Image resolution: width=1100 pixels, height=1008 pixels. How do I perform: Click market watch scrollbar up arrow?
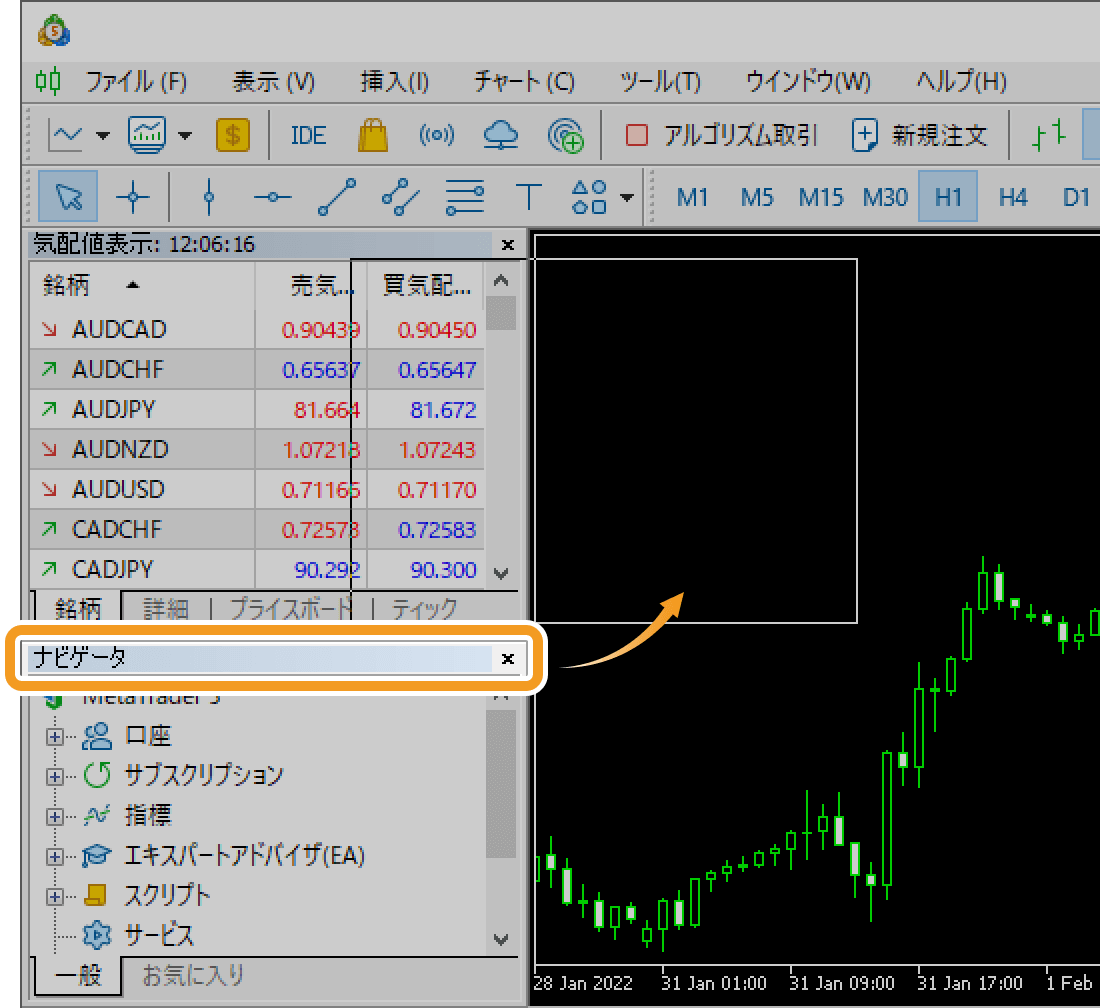[501, 281]
